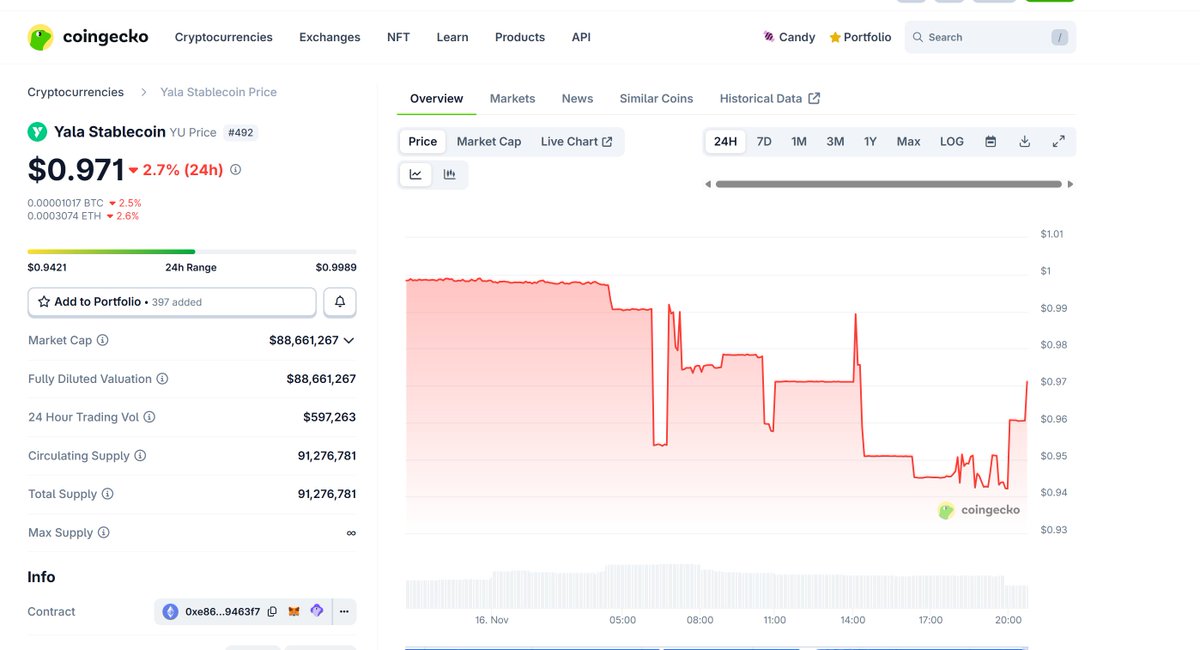Click the Ethereum chain icon in Contract

pyautogui.click(x=170, y=612)
